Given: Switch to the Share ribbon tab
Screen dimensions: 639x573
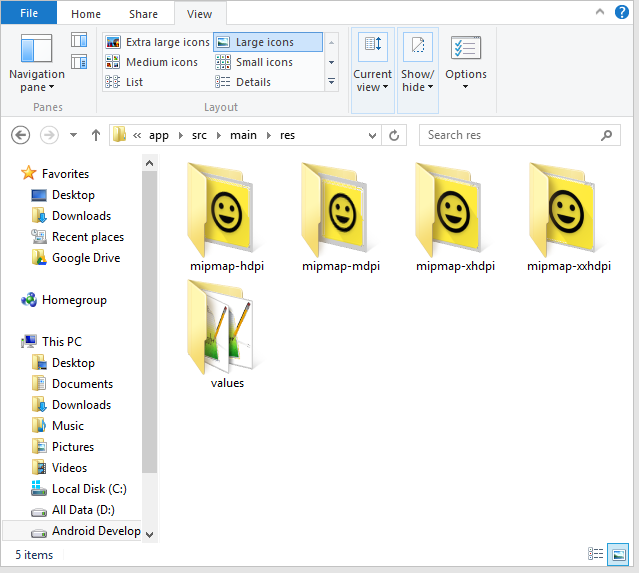Looking at the screenshot, I should [143, 14].
